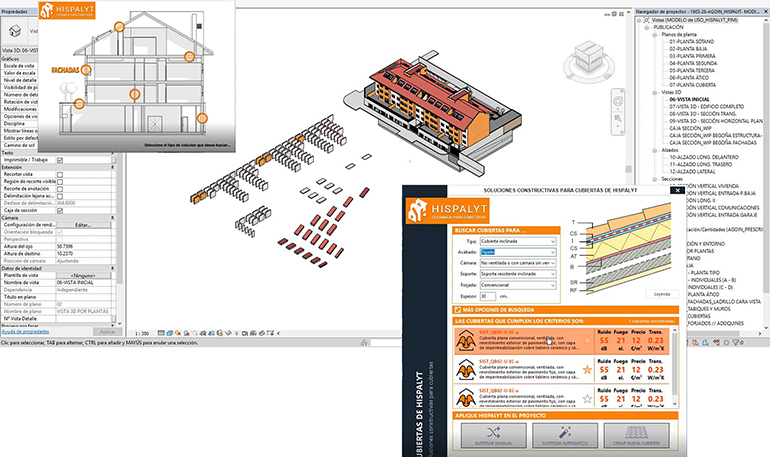Viewport: 770px width, 457px height.
Task: Click the 1:350 view scale on control bar
Action: point(142,333)
